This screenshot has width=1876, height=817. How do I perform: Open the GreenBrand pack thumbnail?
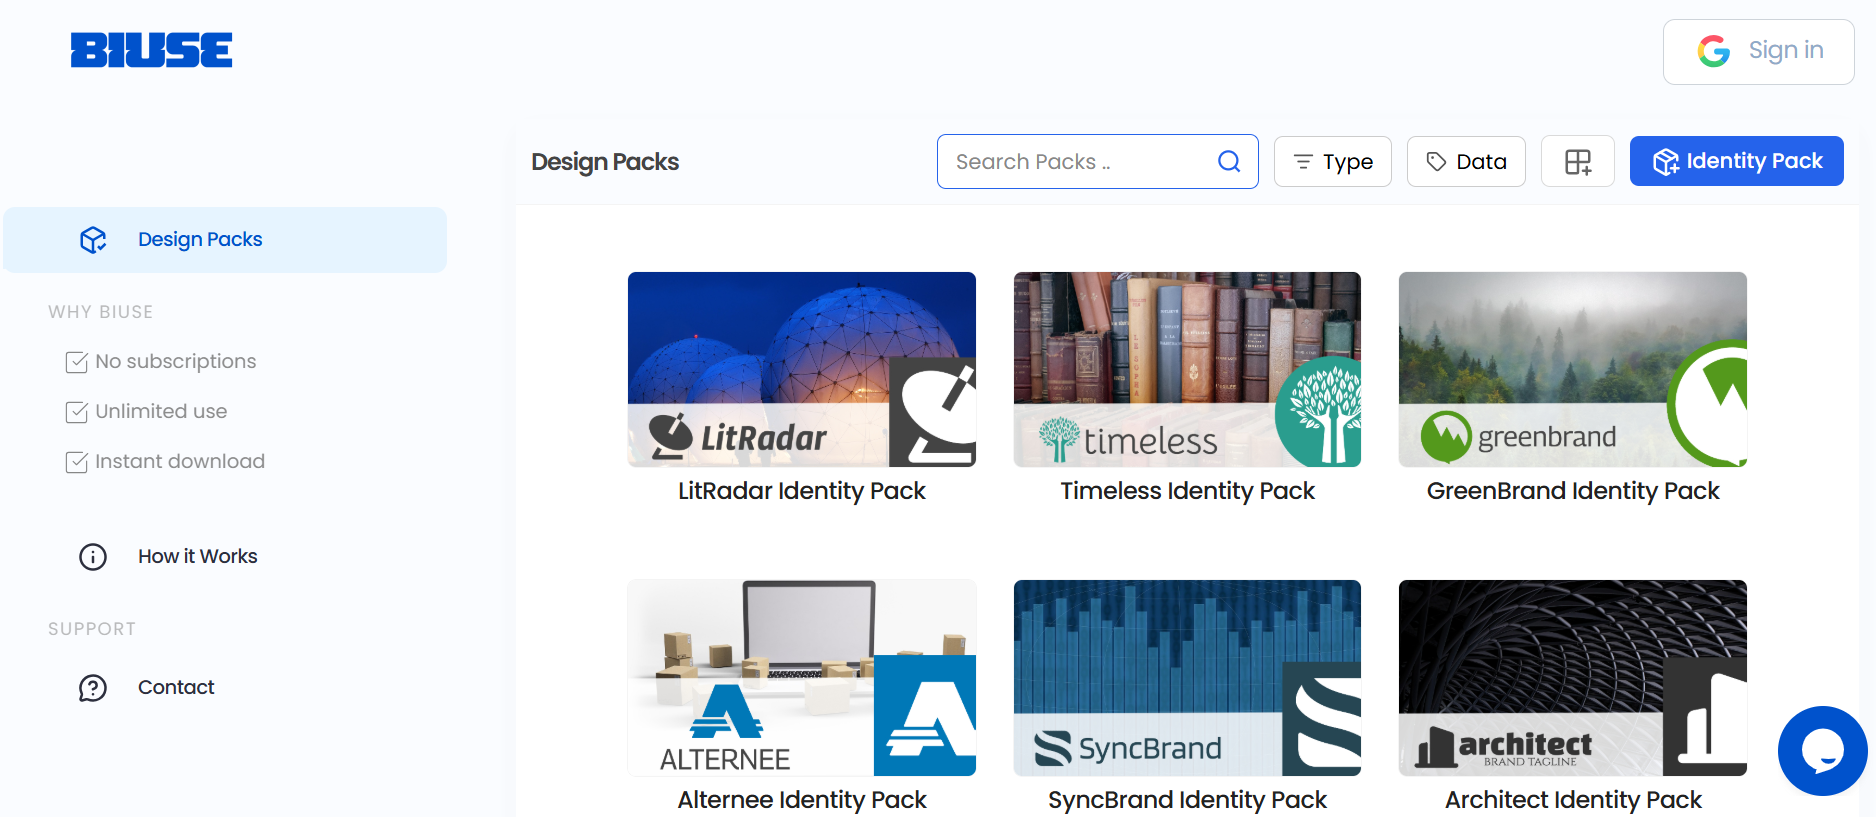1572,369
